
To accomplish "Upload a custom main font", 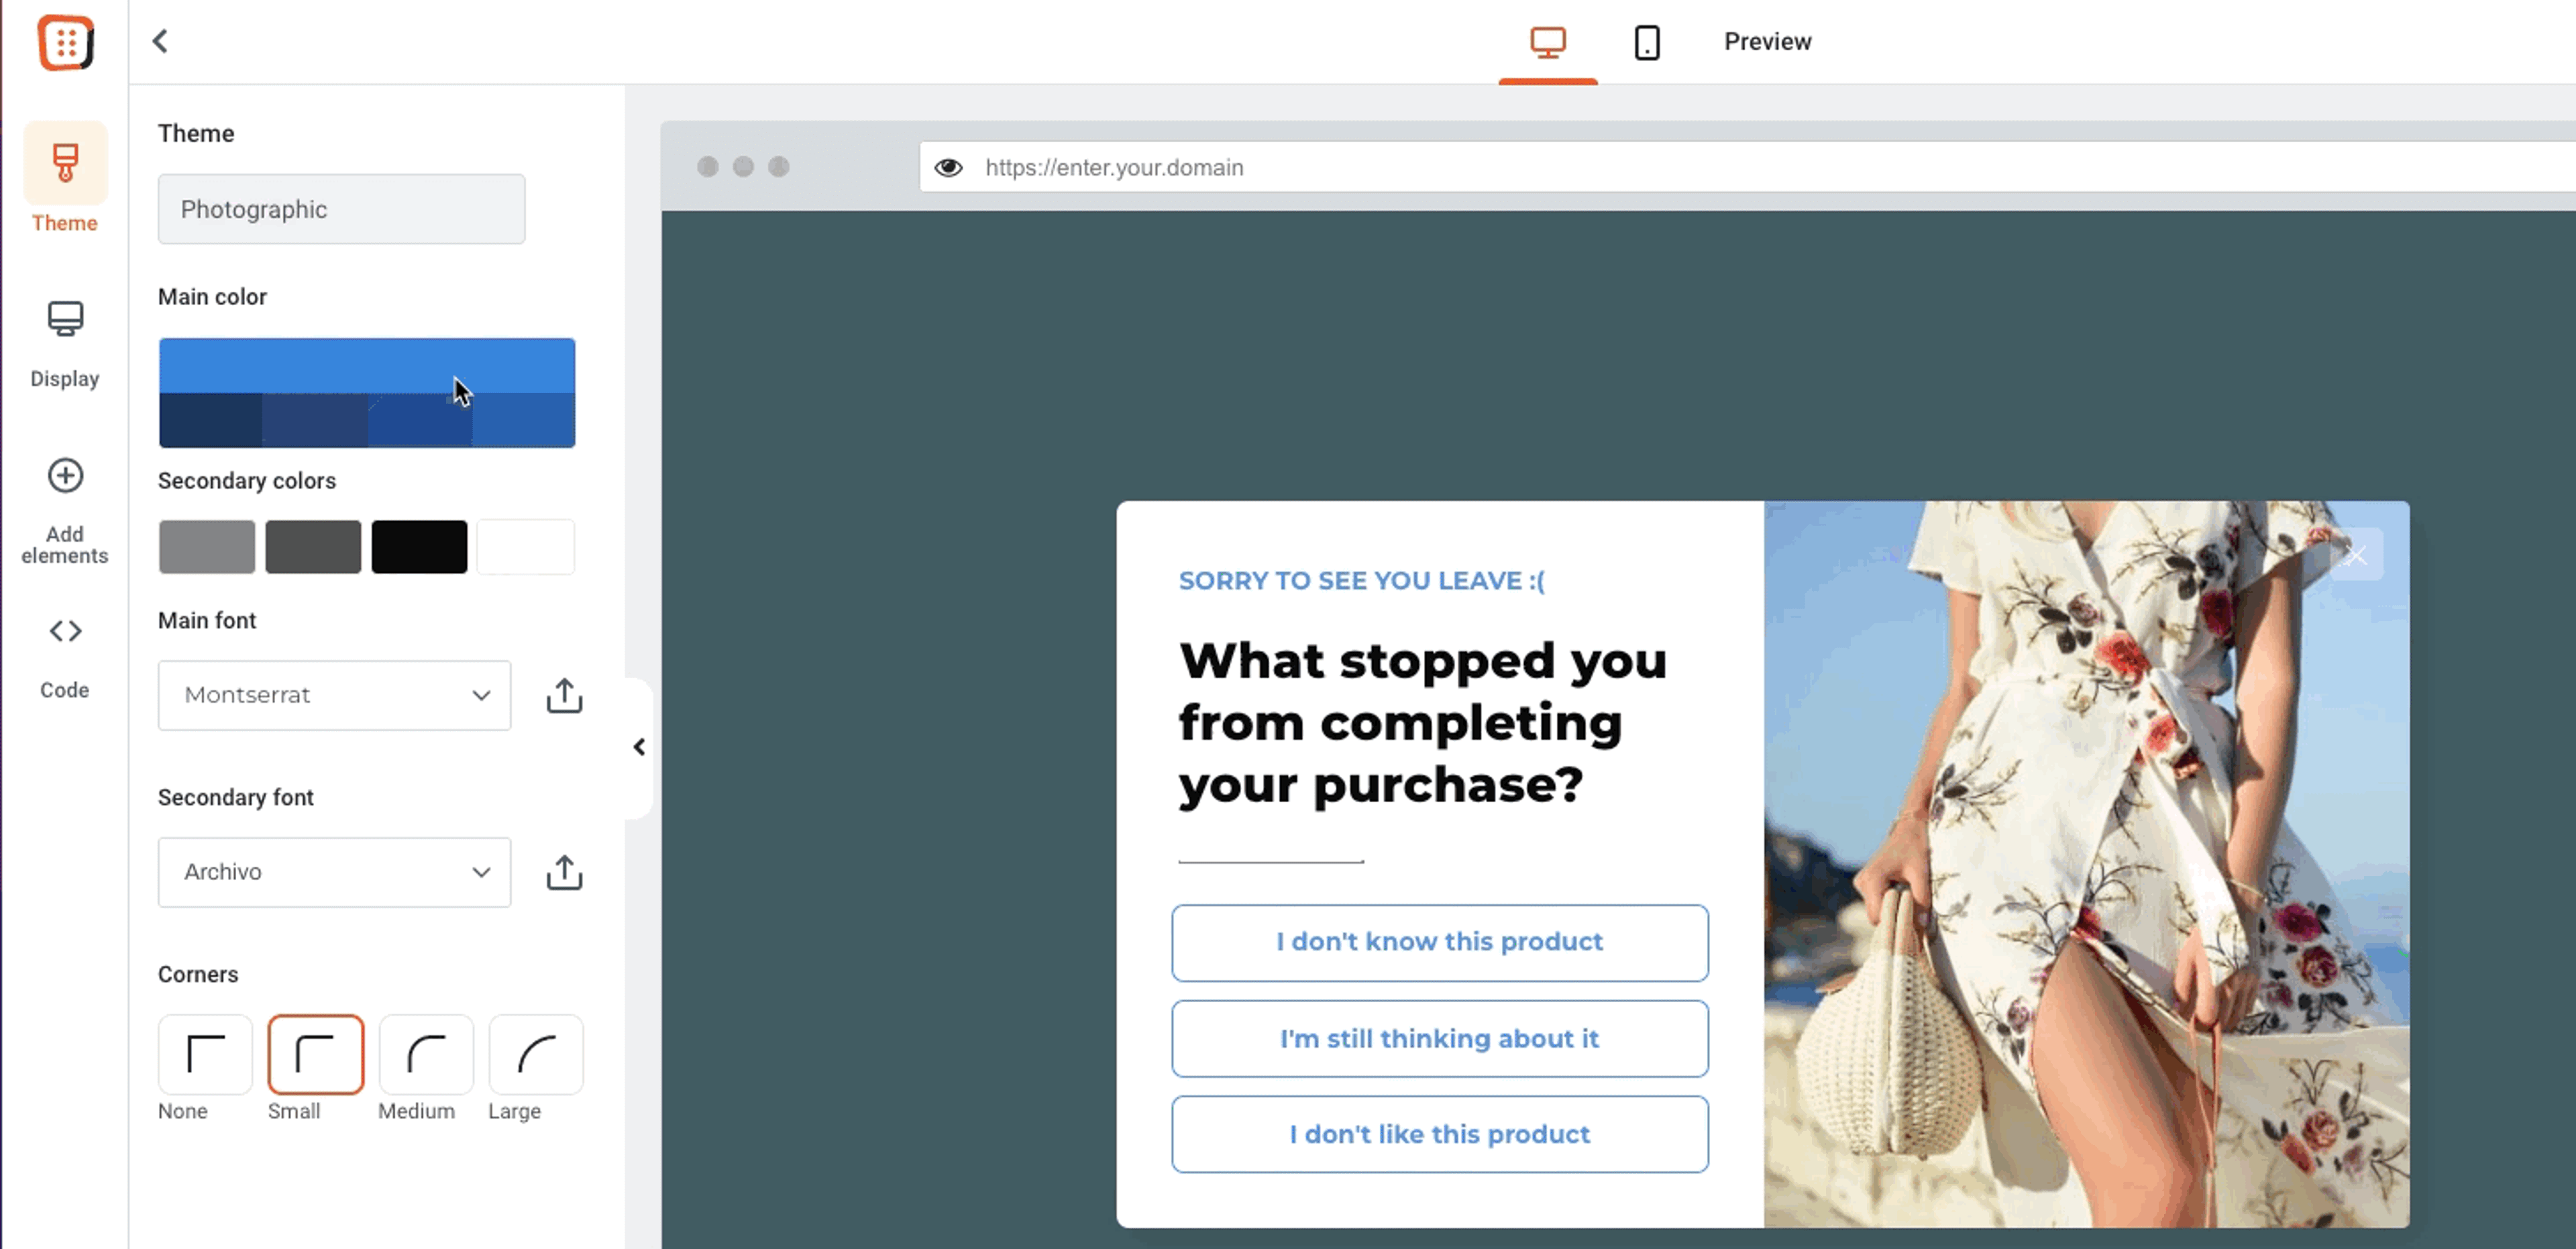I will tap(564, 695).
